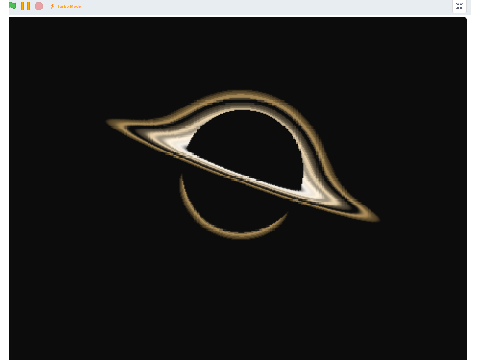Click the orange Turbo Mode lightning icon

[x=52, y=6]
